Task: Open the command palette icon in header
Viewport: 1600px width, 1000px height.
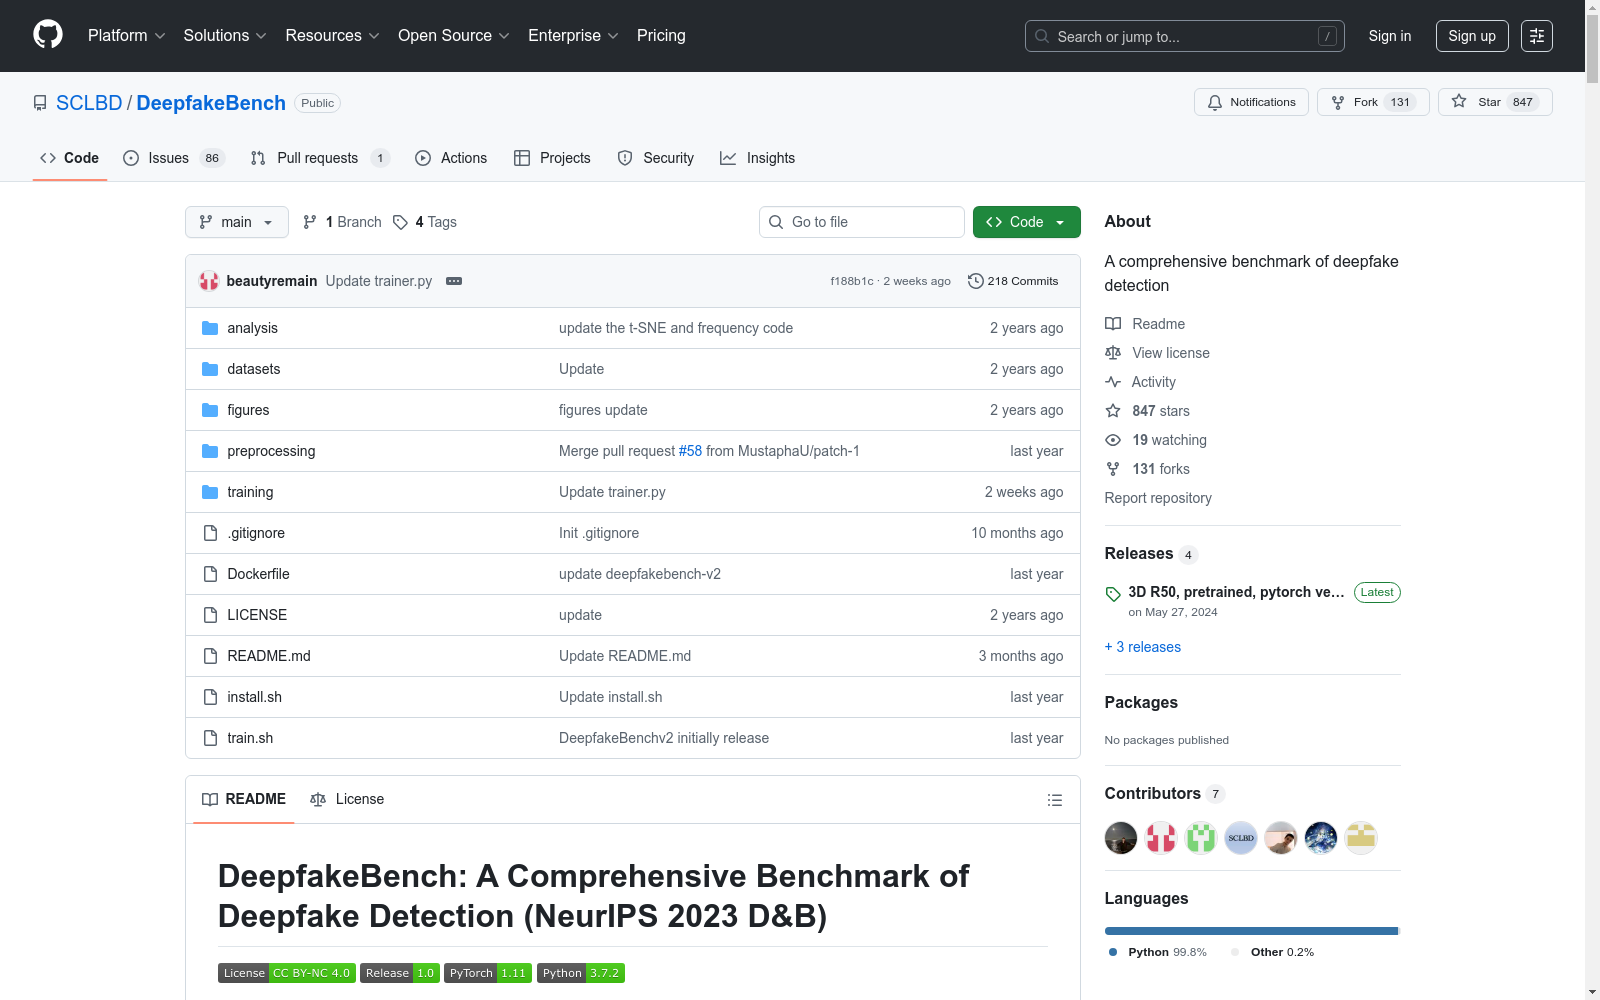Action: 1537,36
